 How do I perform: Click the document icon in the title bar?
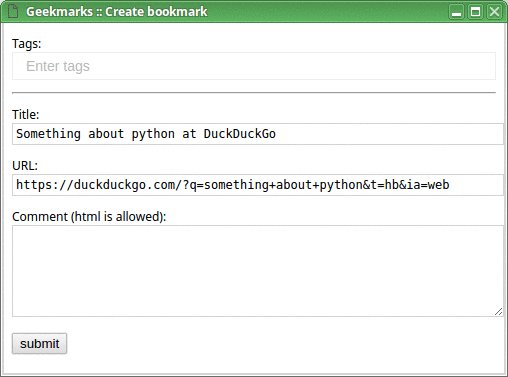[13, 11]
